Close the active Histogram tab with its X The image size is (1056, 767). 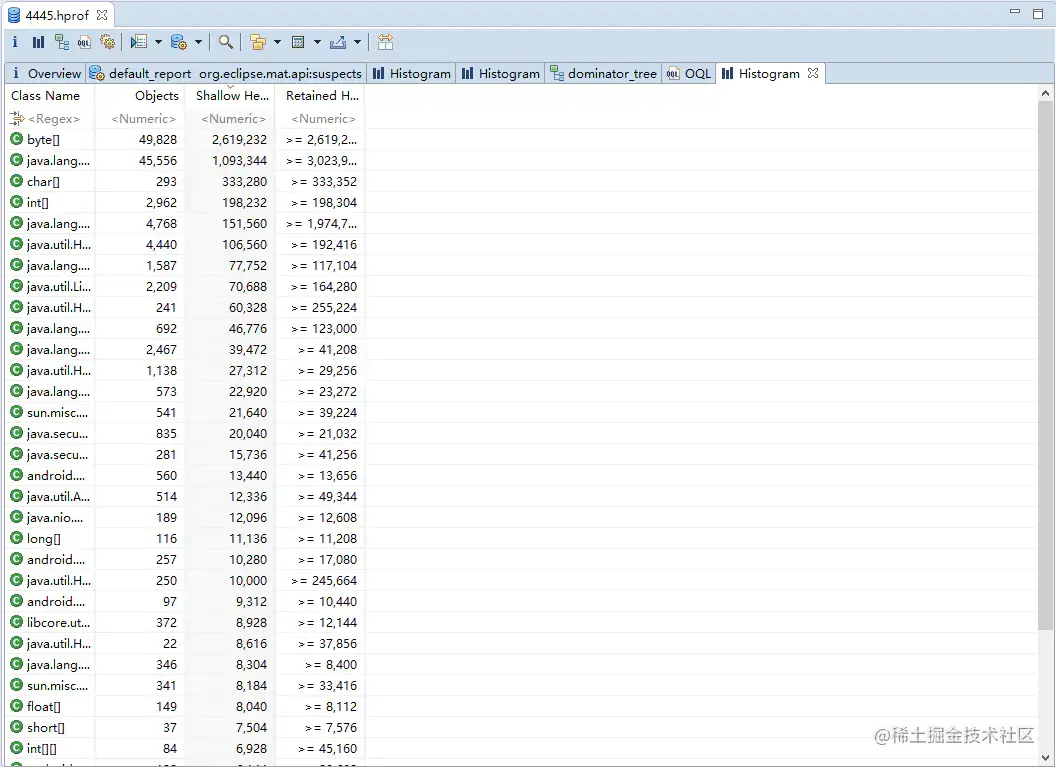[x=813, y=73]
